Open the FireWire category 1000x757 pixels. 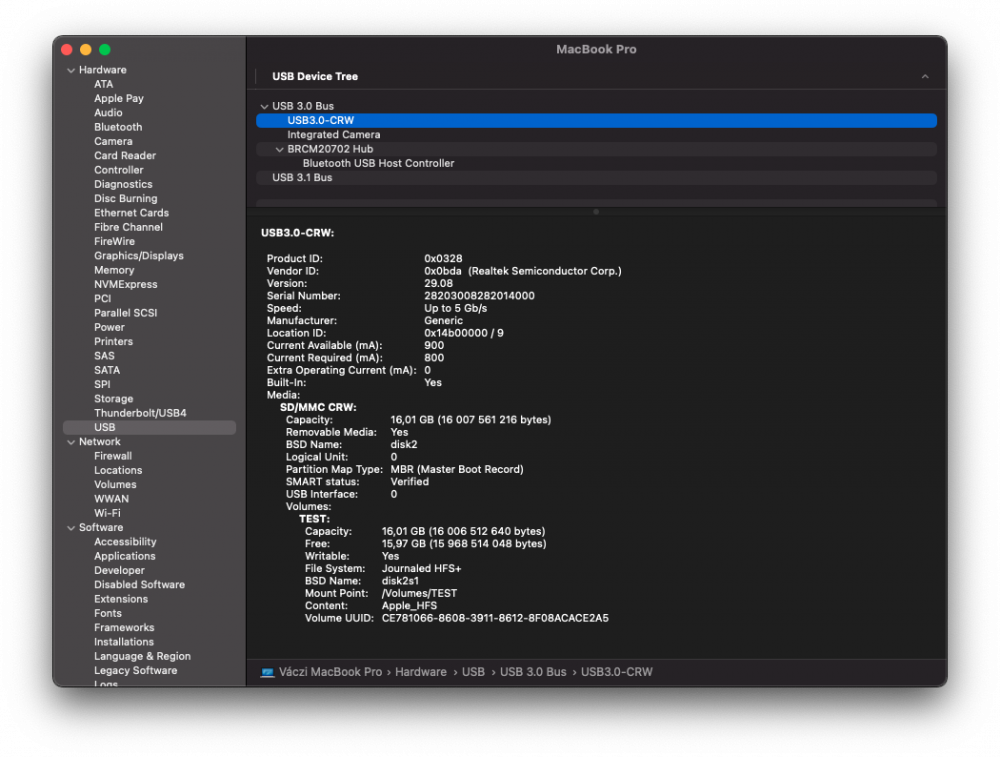114,242
